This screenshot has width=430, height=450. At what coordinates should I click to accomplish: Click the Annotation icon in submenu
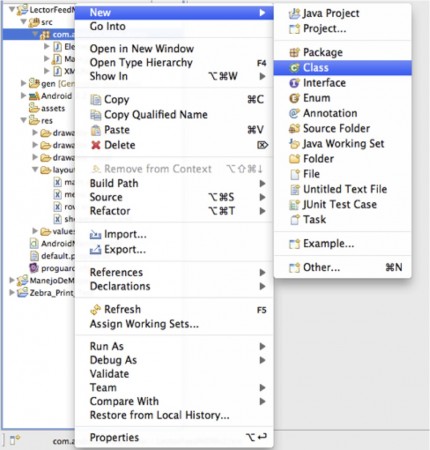[x=294, y=113]
